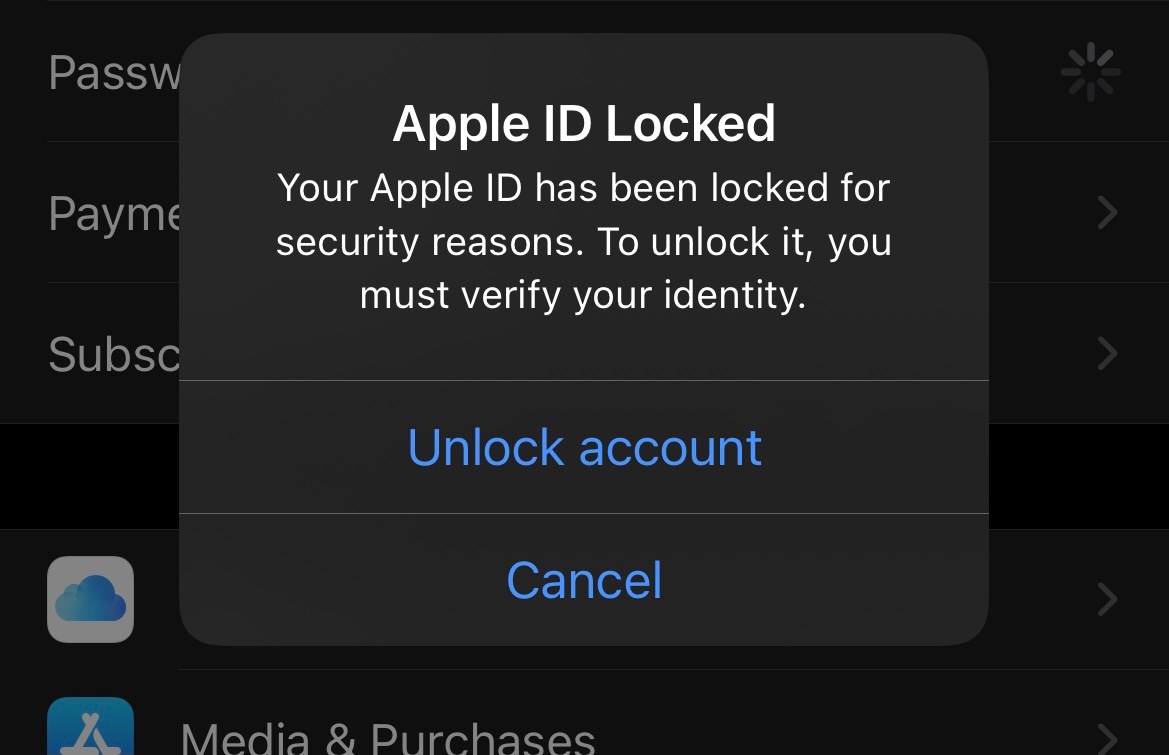Open iCloud via its cloud icon

(90, 599)
